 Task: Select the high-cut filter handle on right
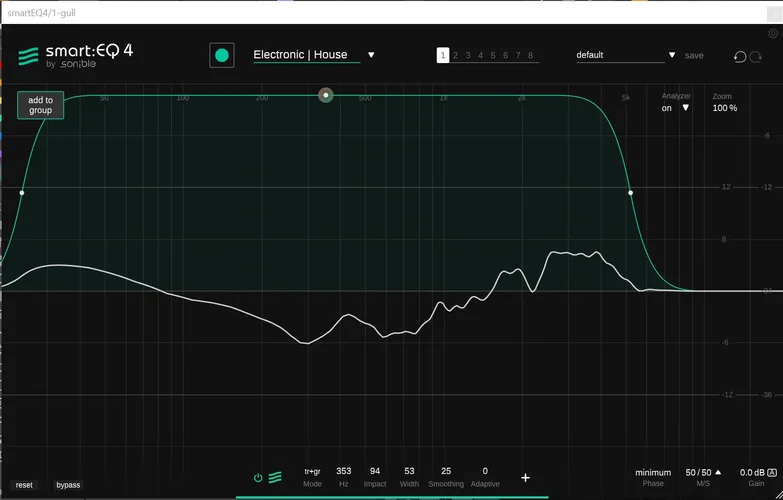pyautogui.click(x=630, y=193)
